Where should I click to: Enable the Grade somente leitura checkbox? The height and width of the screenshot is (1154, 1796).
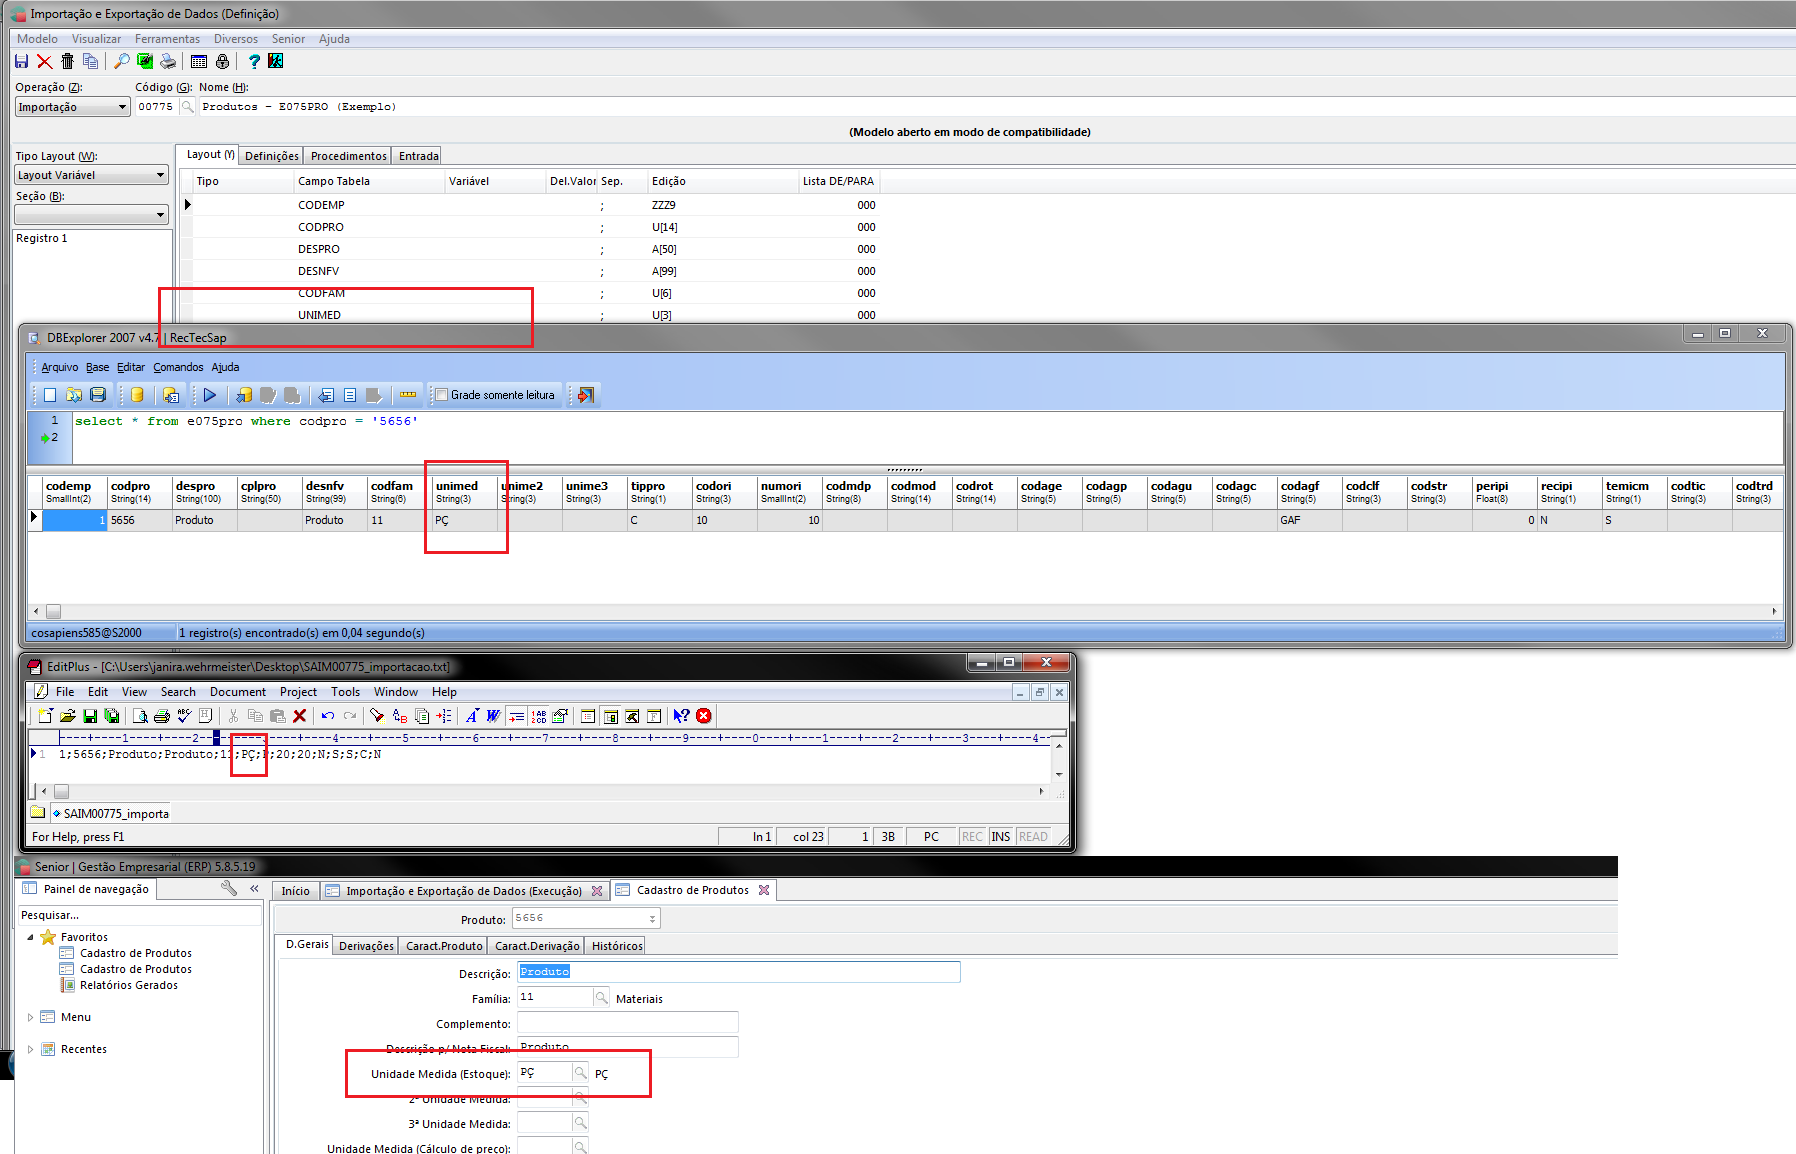tap(441, 395)
